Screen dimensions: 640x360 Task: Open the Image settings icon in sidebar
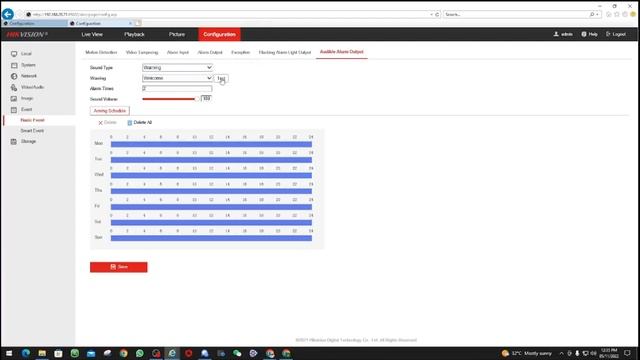point(14,98)
